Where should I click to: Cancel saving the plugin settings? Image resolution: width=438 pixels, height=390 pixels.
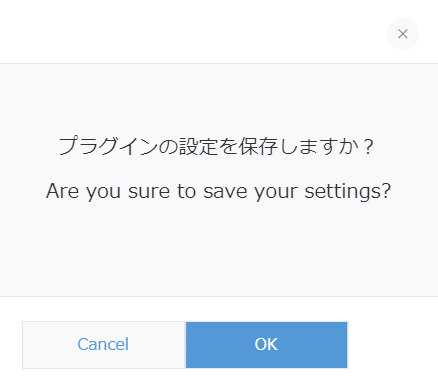pos(104,345)
